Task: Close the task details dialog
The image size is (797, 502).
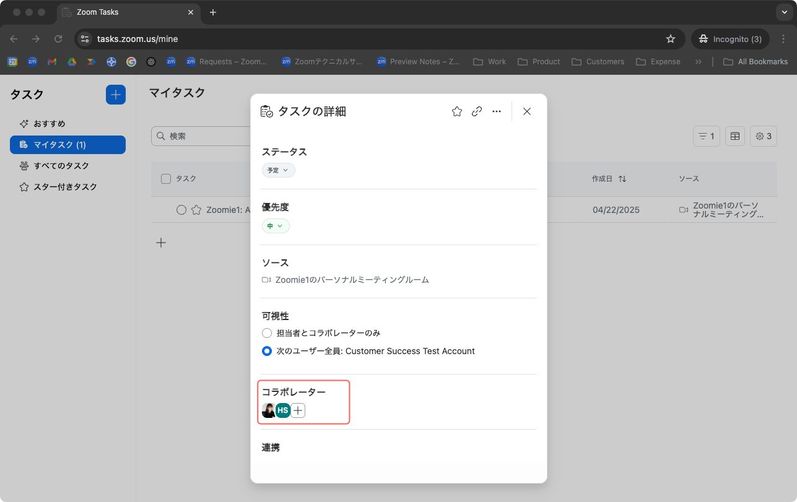Action: click(x=527, y=112)
